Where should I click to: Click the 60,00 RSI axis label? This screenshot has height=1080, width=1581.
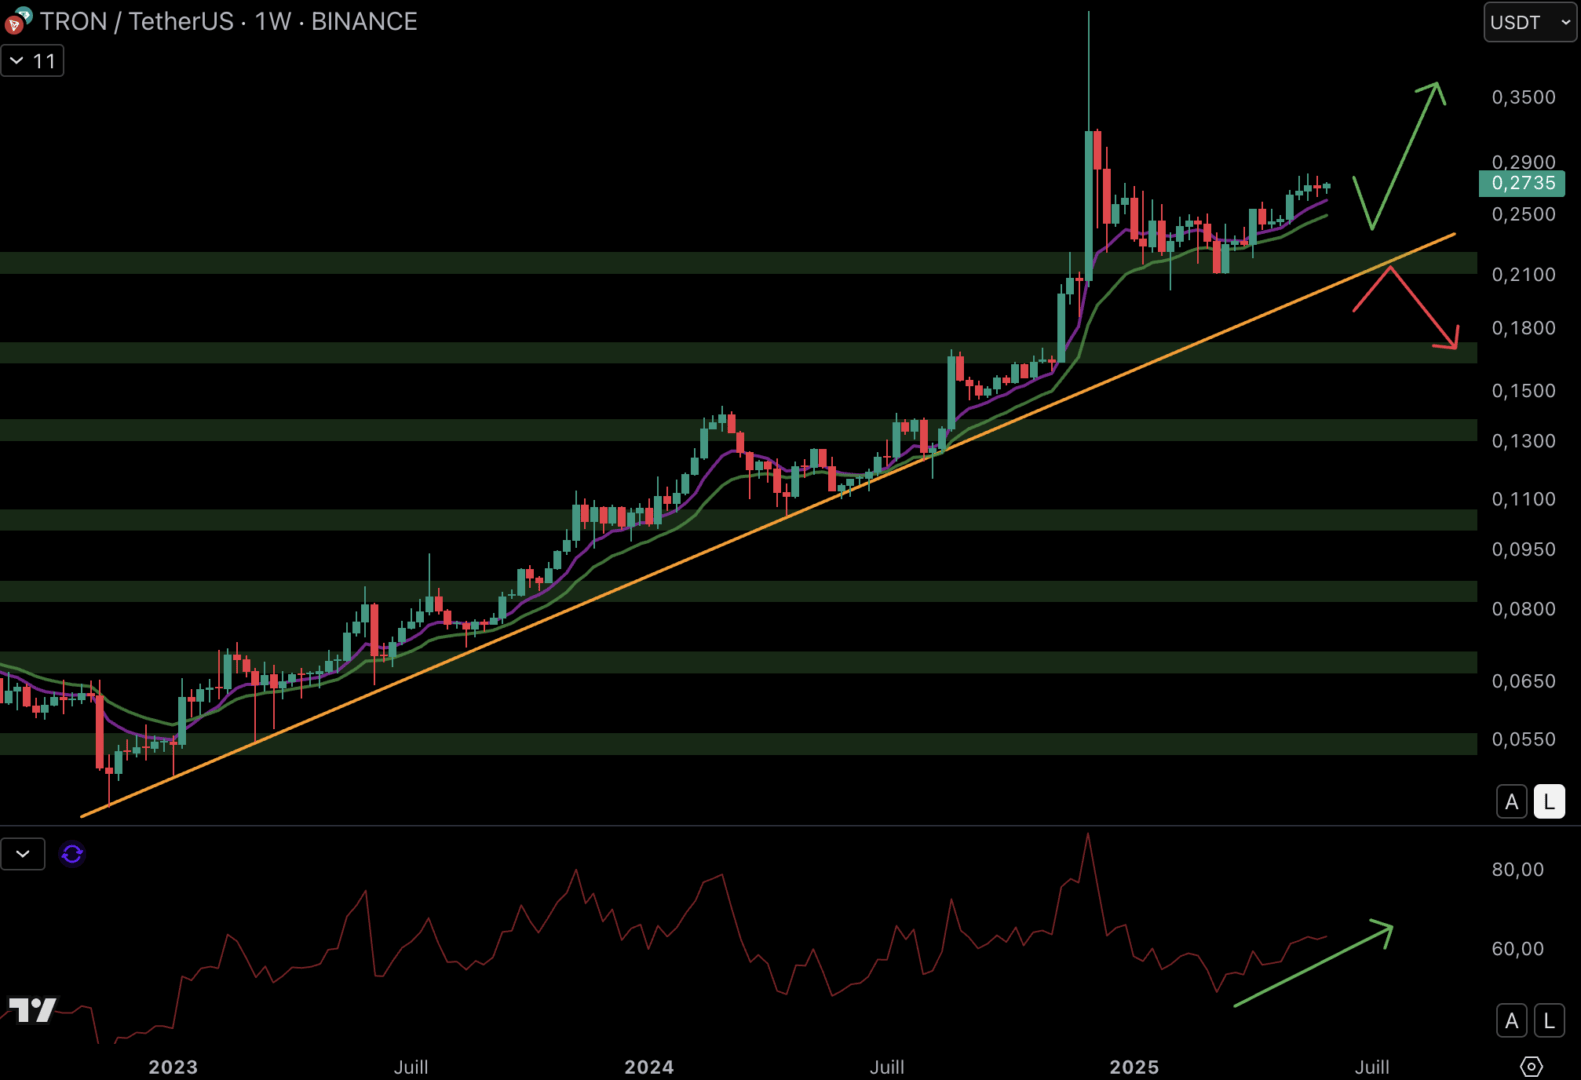pyautogui.click(x=1517, y=949)
